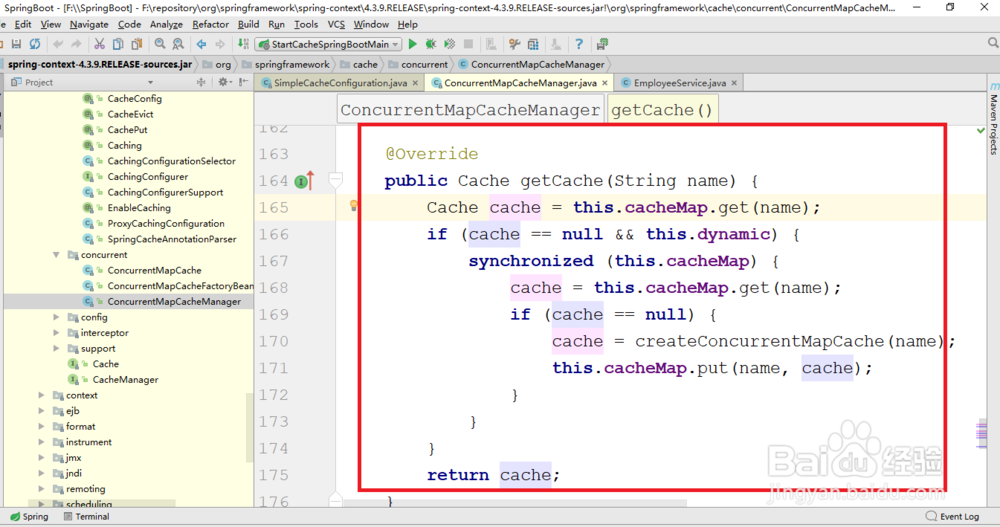1000x527 pixels.
Task: Open the Refactor menu
Action: tap(210, 24)
